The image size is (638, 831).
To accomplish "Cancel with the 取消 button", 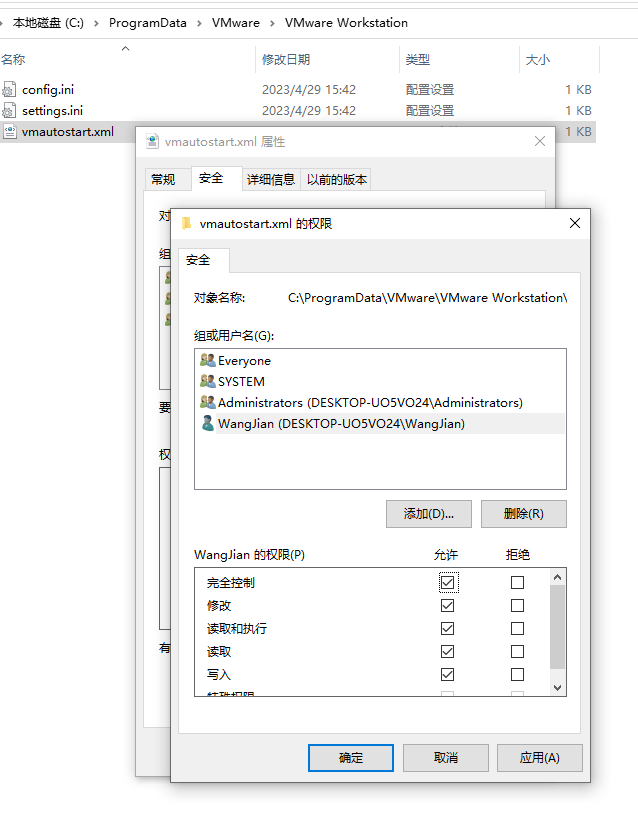I will tap(446, 758).
